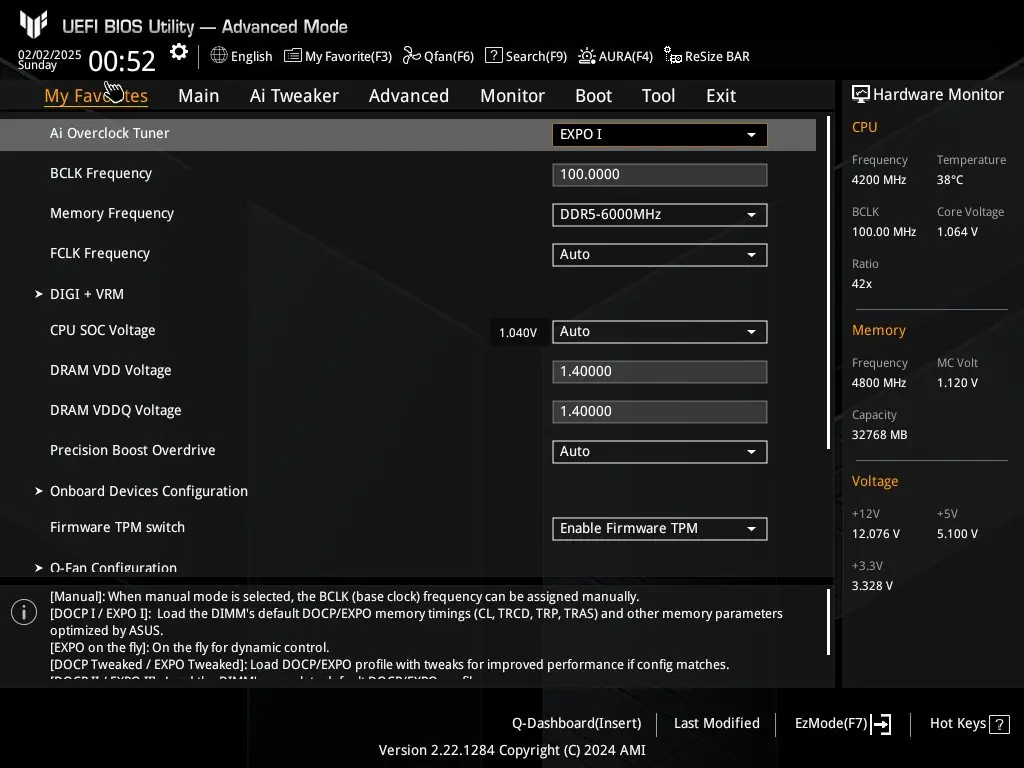Click the English language label

click(251, 57)
